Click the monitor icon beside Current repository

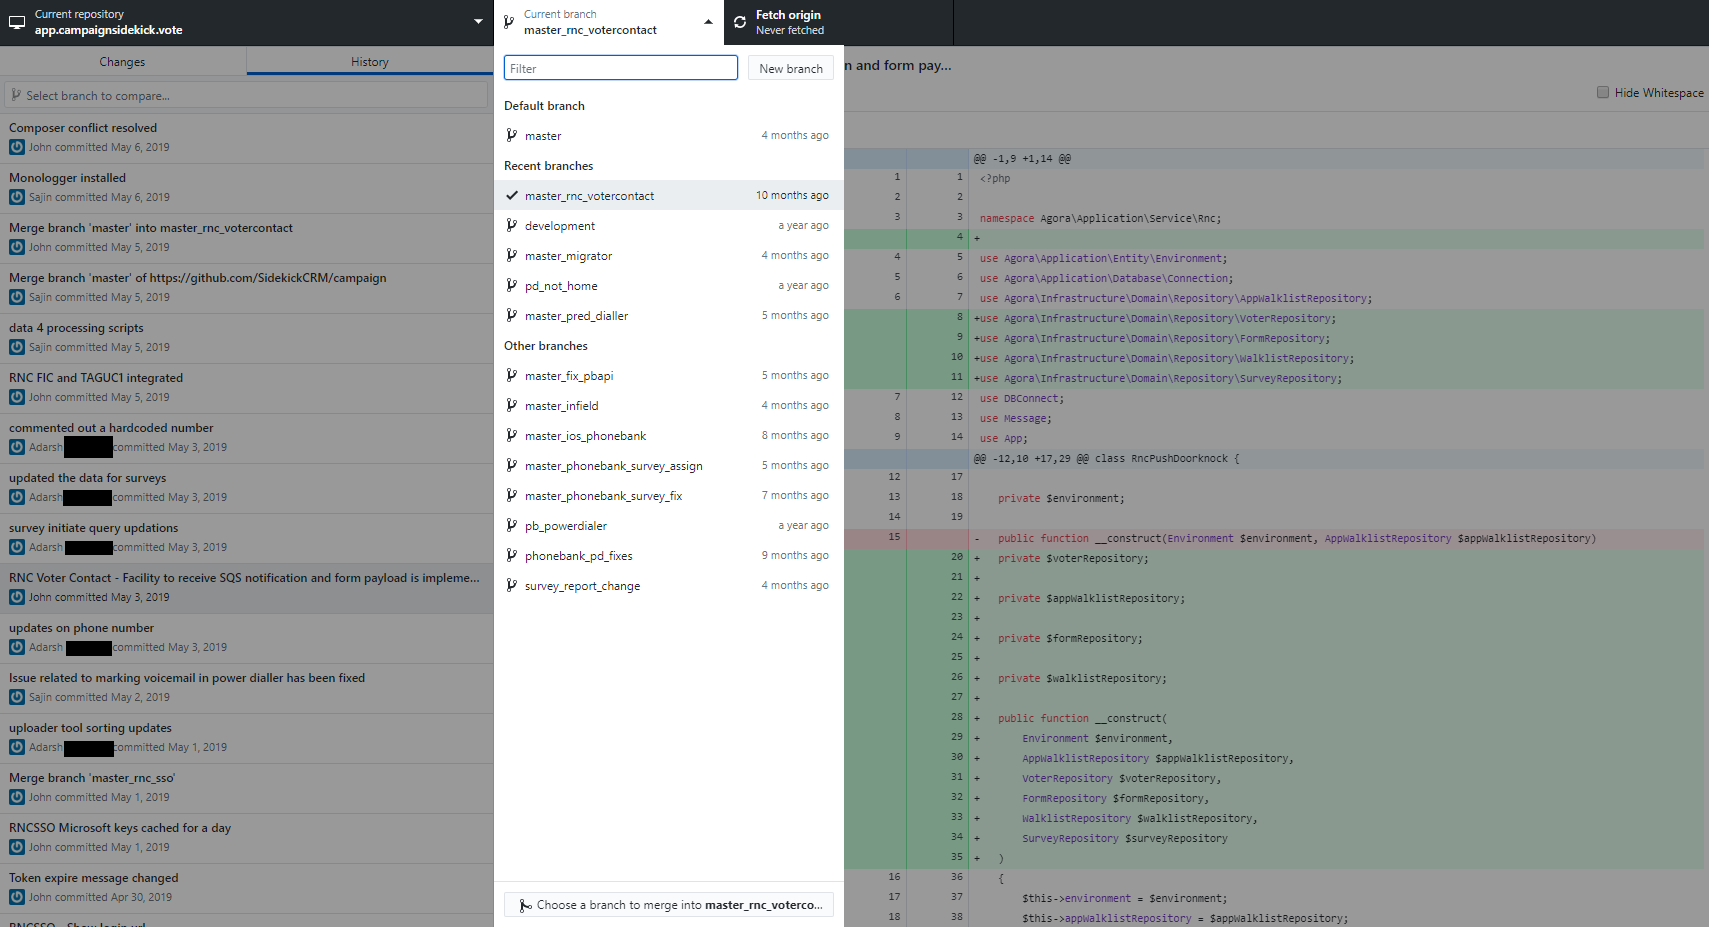click(x=17, y=22)
